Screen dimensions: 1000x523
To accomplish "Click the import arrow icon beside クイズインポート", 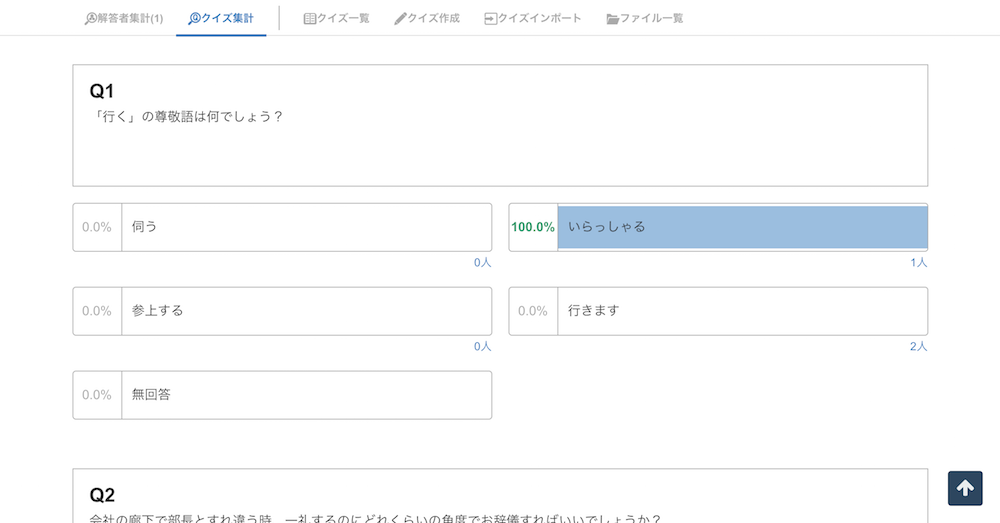I will pyautogui.click(x=490, y=19).
